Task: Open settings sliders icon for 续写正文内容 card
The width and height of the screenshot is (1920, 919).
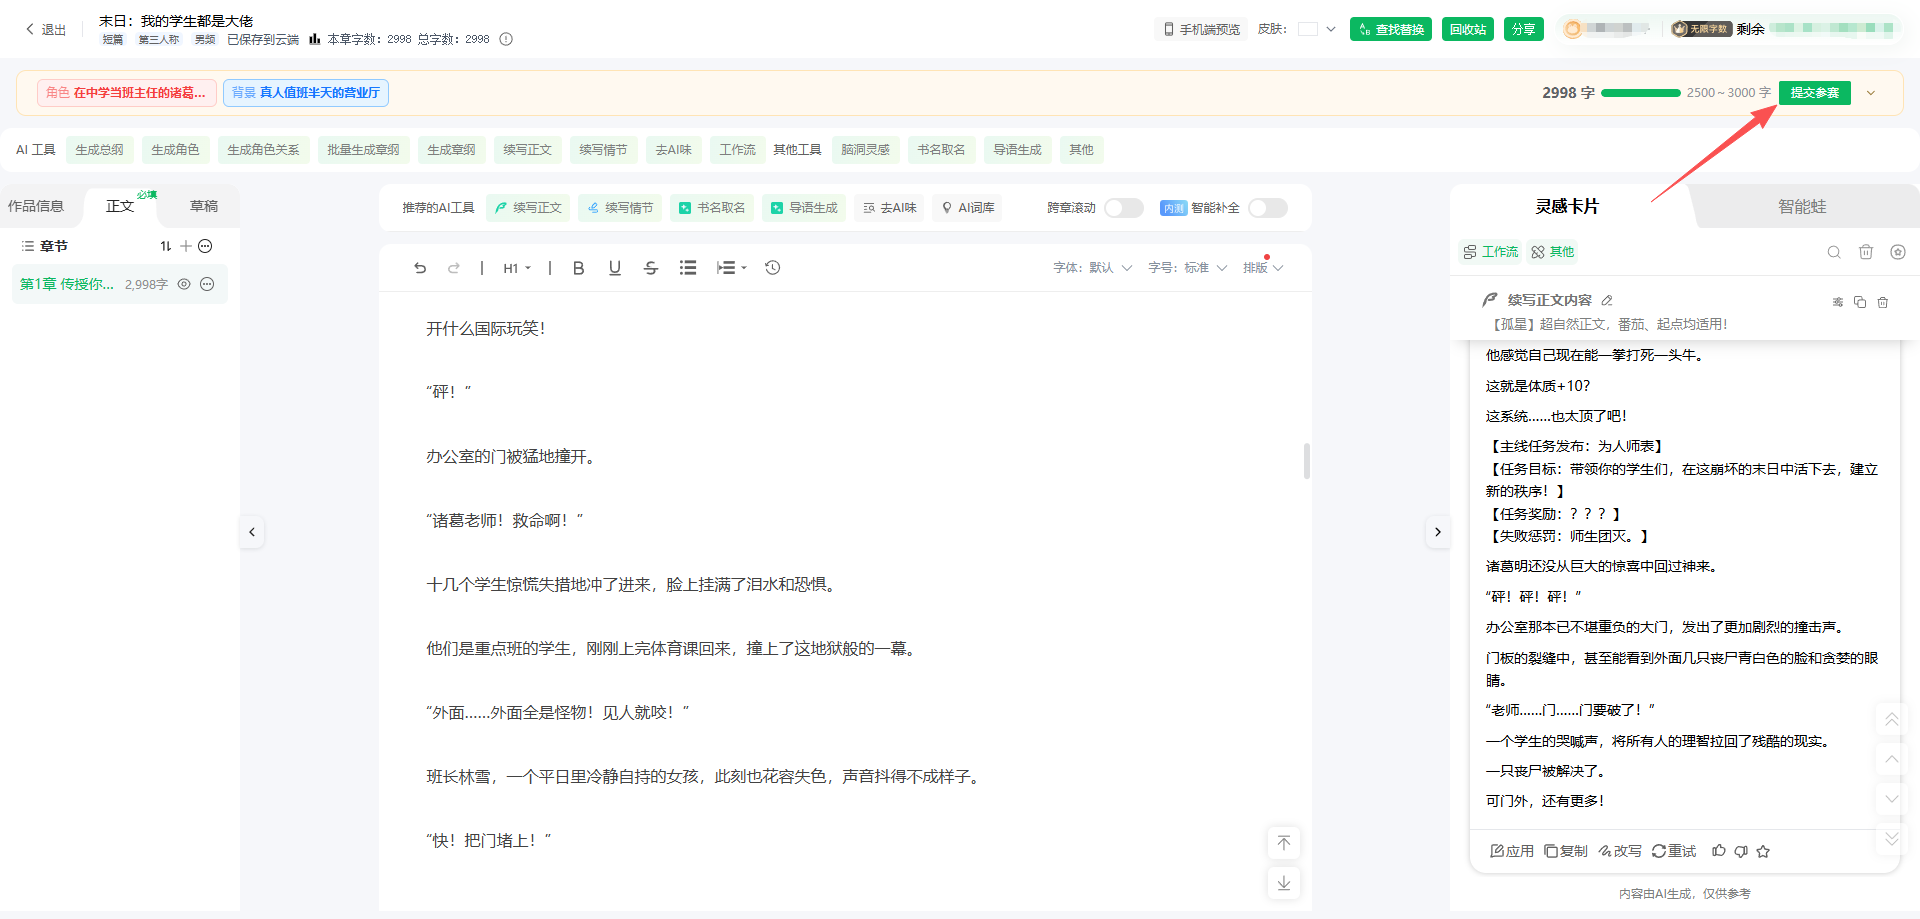Action: (1837, 302)
